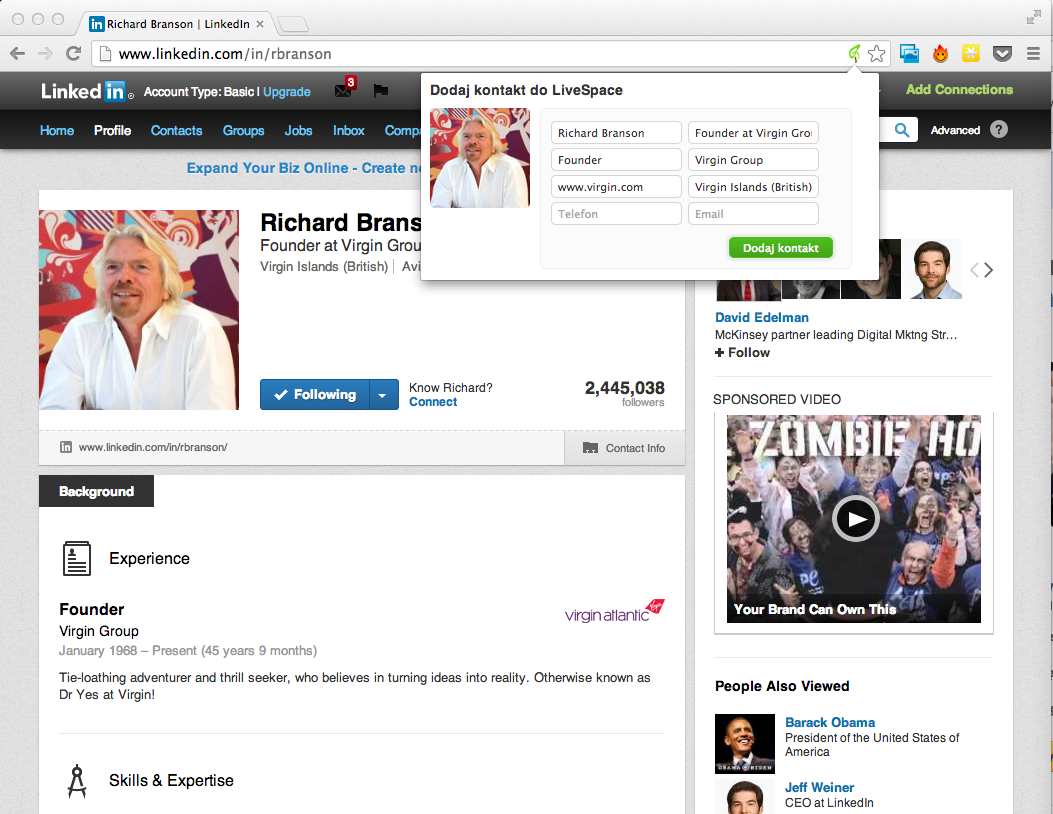Click the Virgin Atlantic company logo
This screenshot has width=1053, height=814.
(614, 611)
